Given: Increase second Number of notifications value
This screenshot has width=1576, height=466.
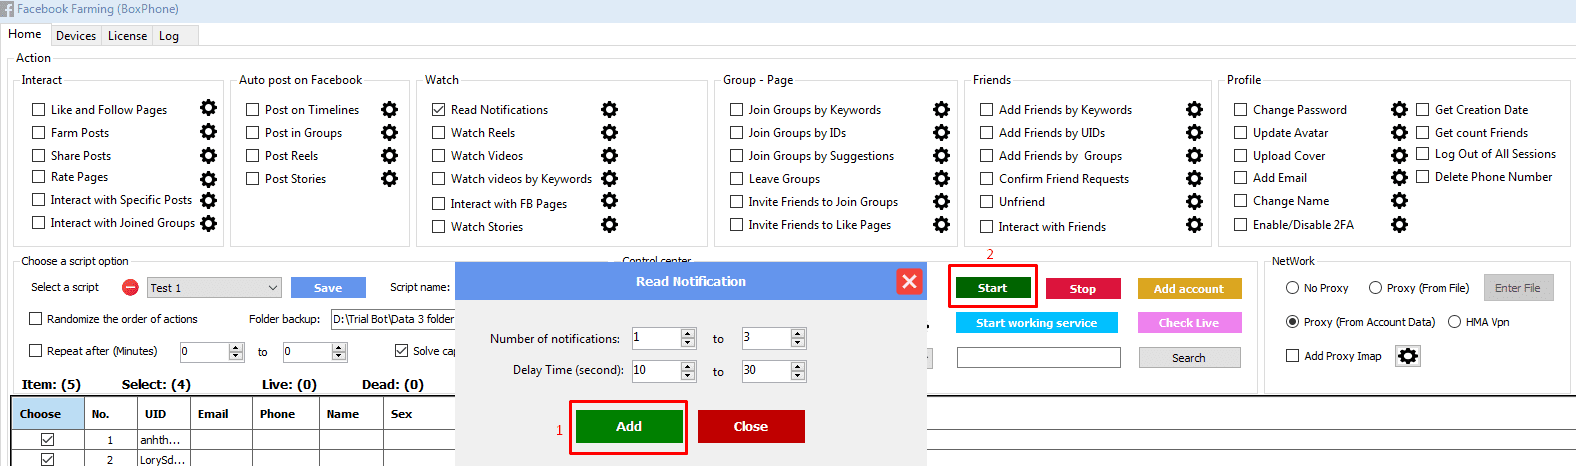Looking at the screenshot, I should coord(798,334).
